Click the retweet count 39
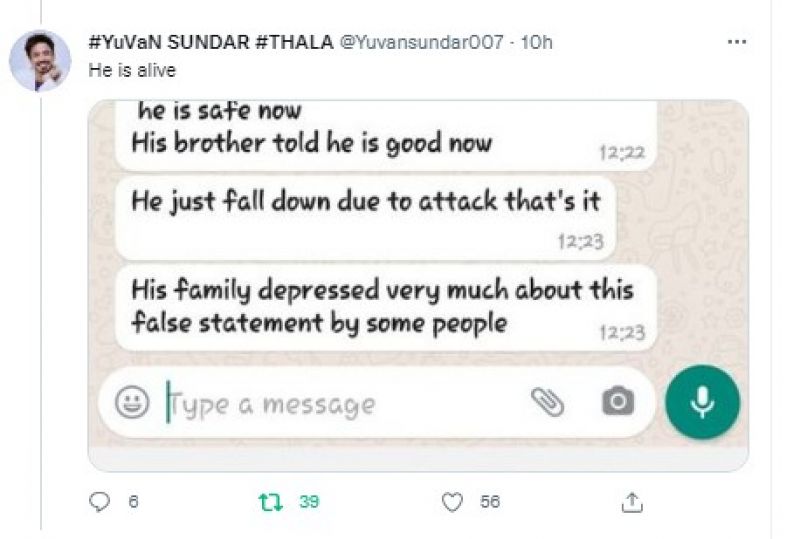800x539 pixels. point(309,502)
